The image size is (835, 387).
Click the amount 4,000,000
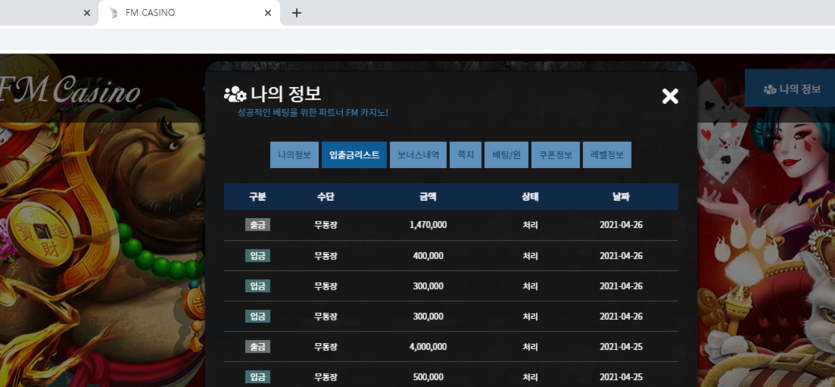[428, 347]
